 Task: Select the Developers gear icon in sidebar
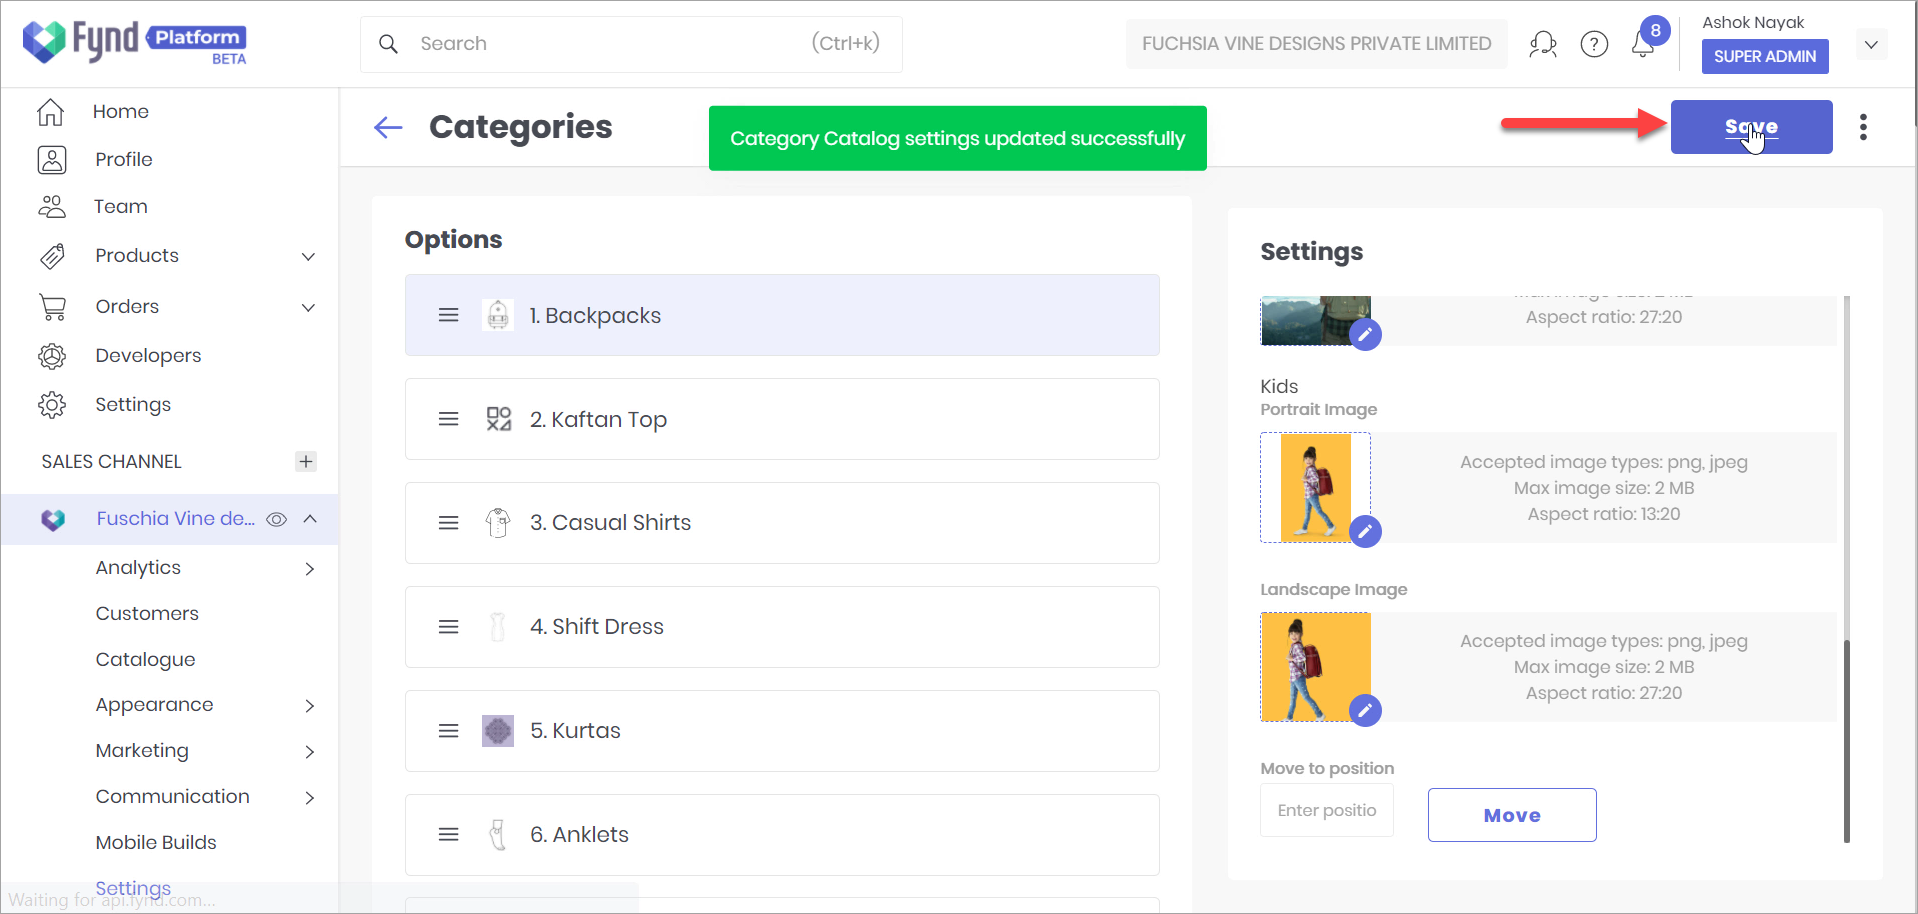coord(52,355)
